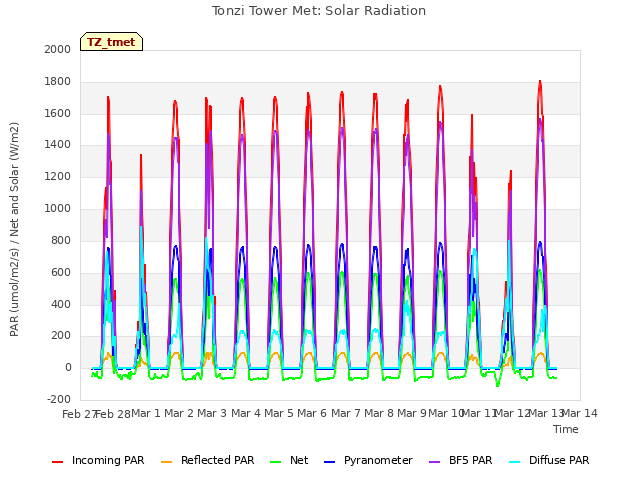The width and height of the screenshot is (640, 480).
Task: Click the red Incoming PAR legend swatch
Action: (58, 462)
